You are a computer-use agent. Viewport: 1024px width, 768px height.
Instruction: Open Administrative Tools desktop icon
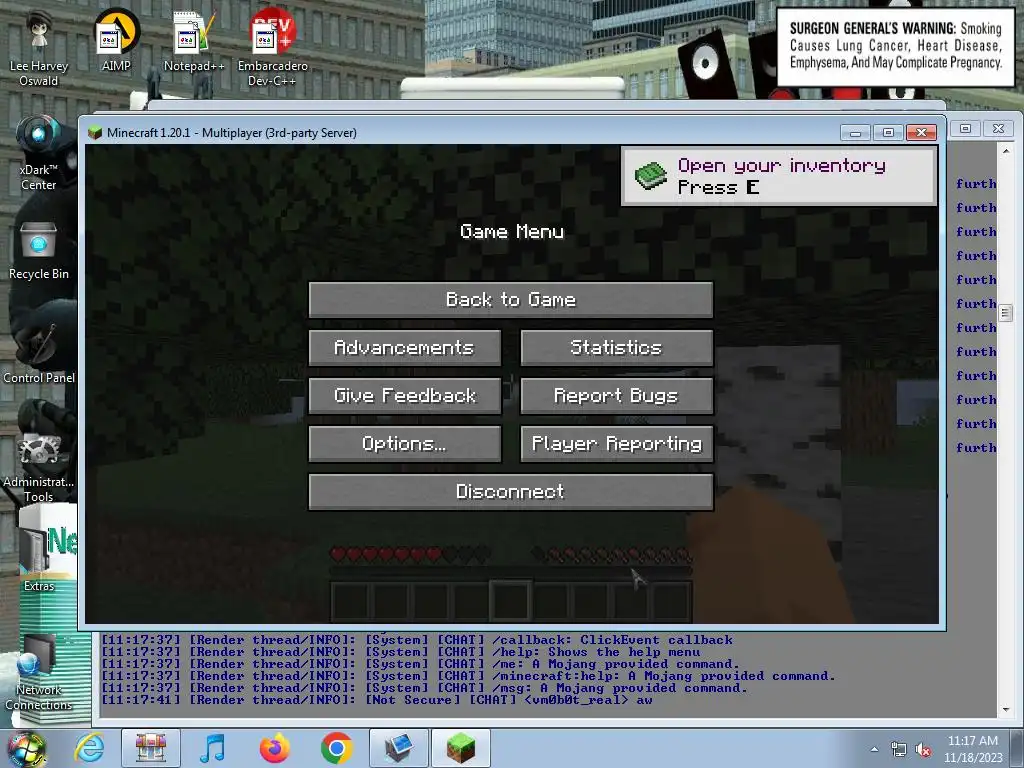[x=39, y=465]
